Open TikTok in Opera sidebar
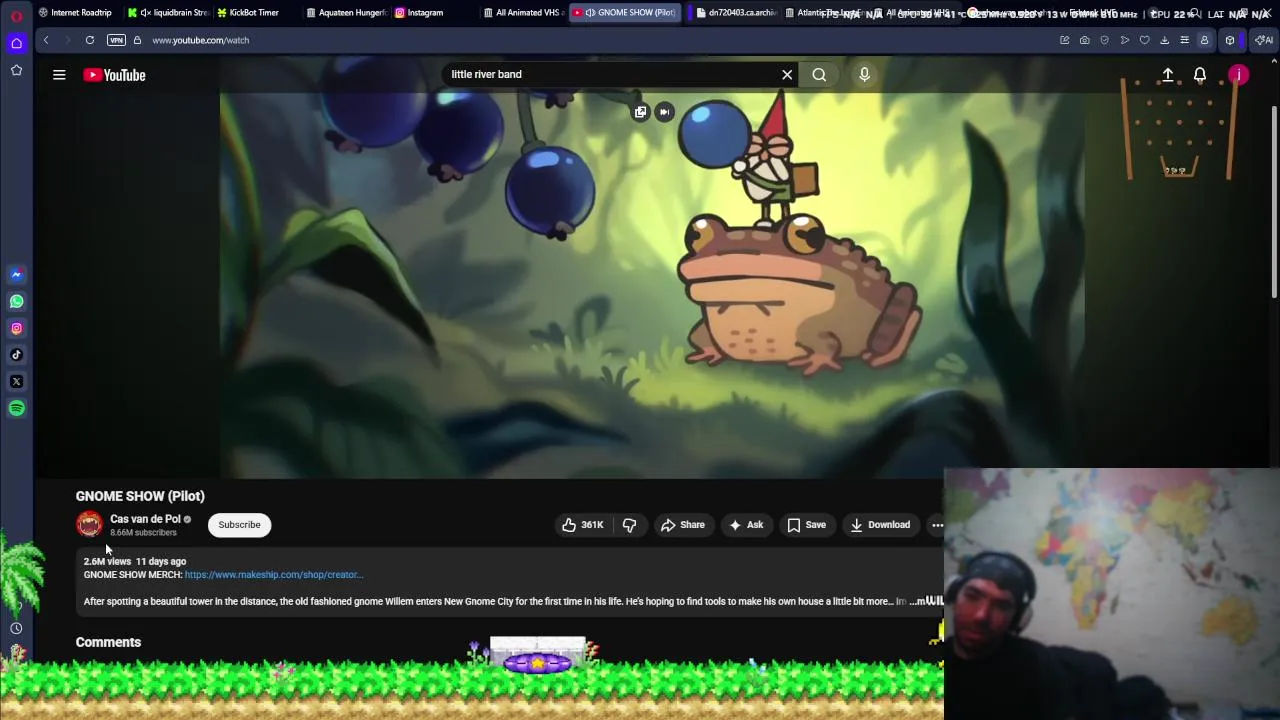The width and height of the screenshot is (1280, 720). tap(16, 355)
